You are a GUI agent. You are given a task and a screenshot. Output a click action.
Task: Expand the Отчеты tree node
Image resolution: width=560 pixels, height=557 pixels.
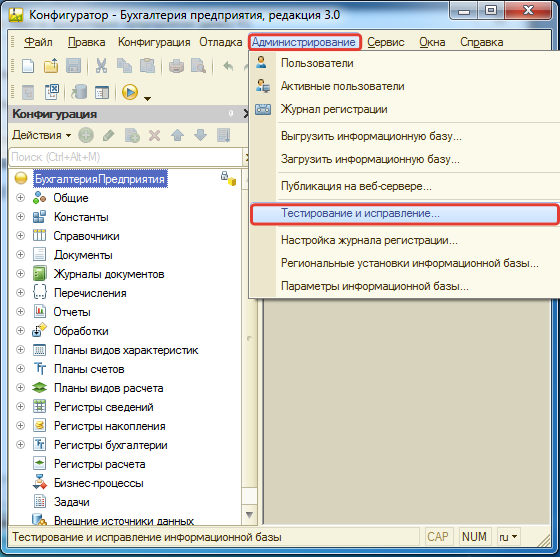(x=20, y=311)
